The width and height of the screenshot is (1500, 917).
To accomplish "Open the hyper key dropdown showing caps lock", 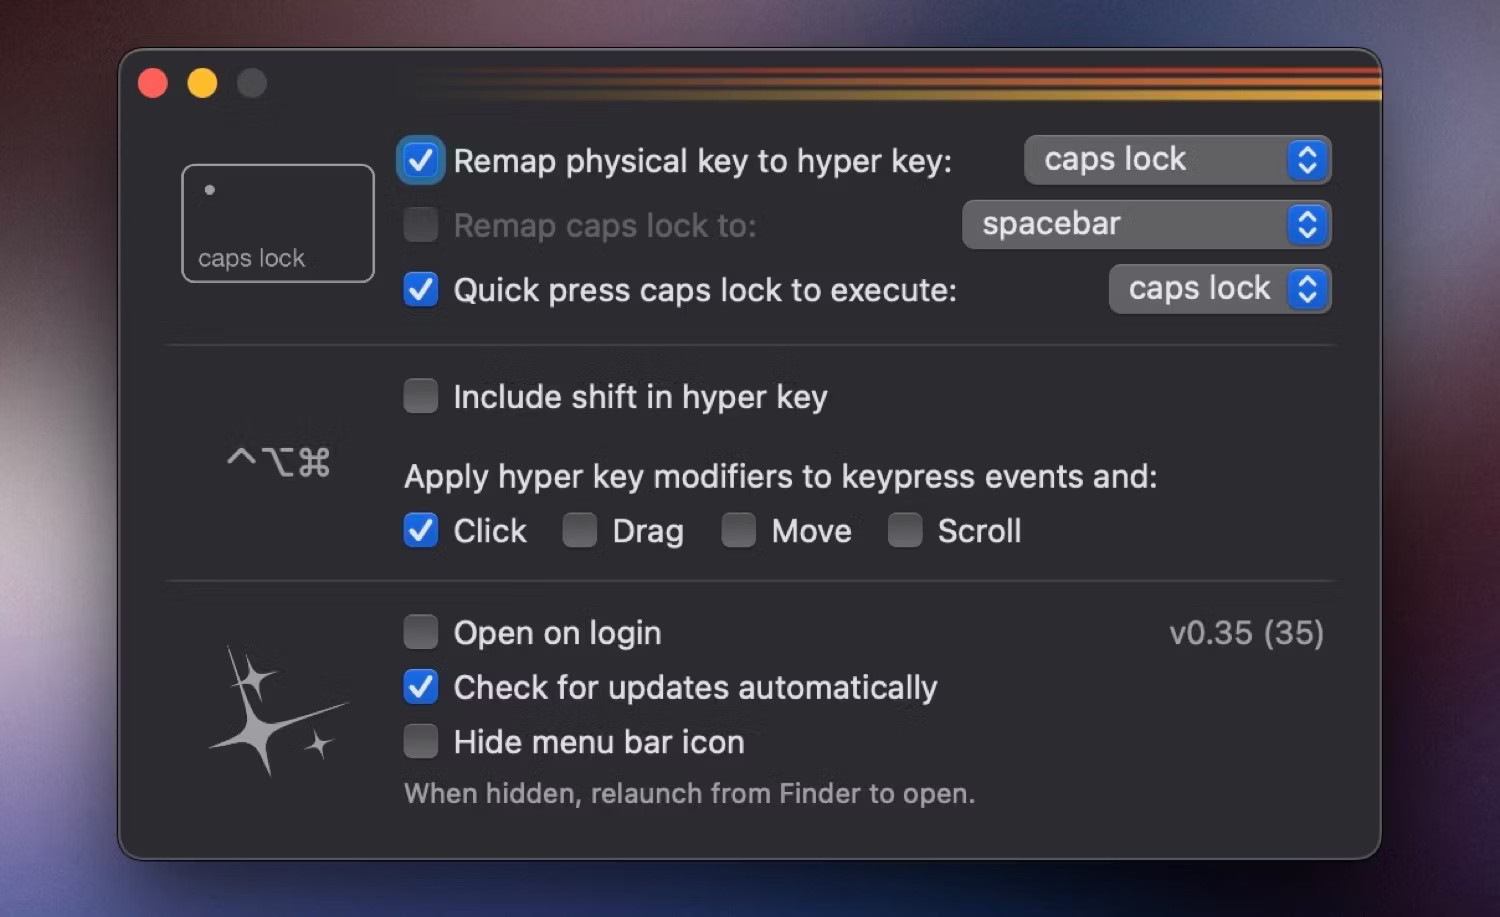I will [x=1177, y=160].
